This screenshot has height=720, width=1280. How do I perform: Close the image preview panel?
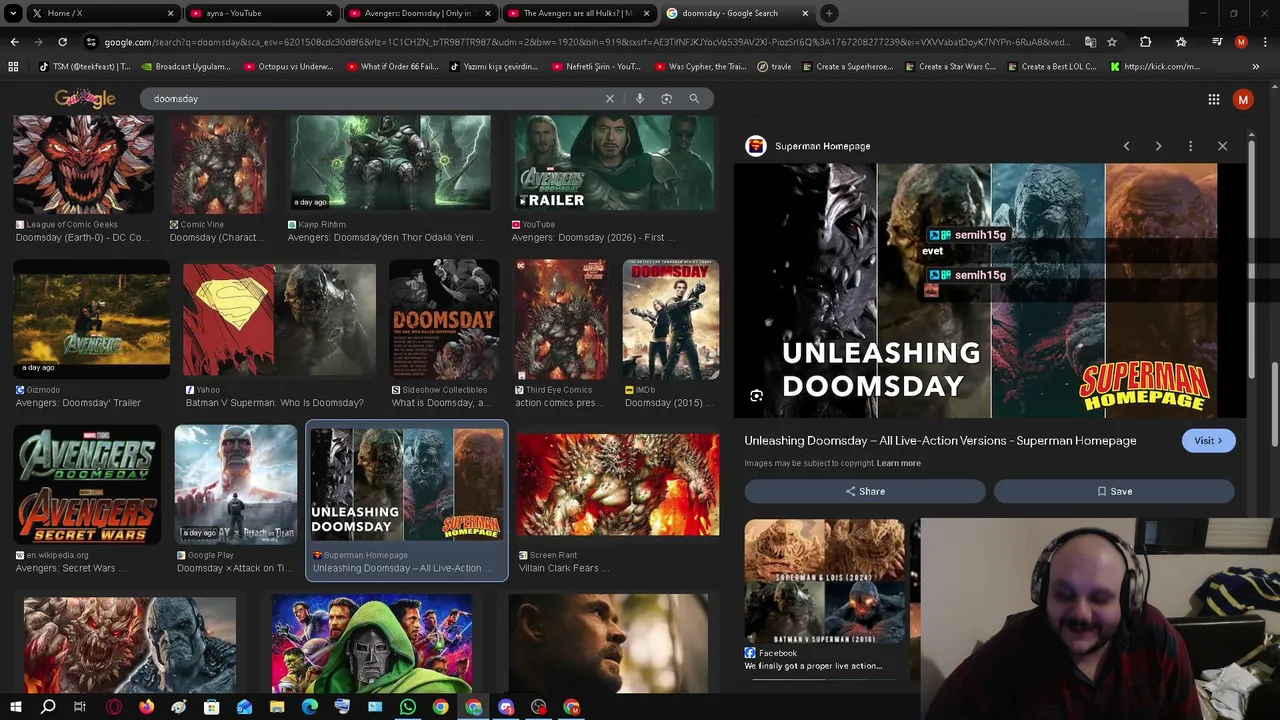1222,146
